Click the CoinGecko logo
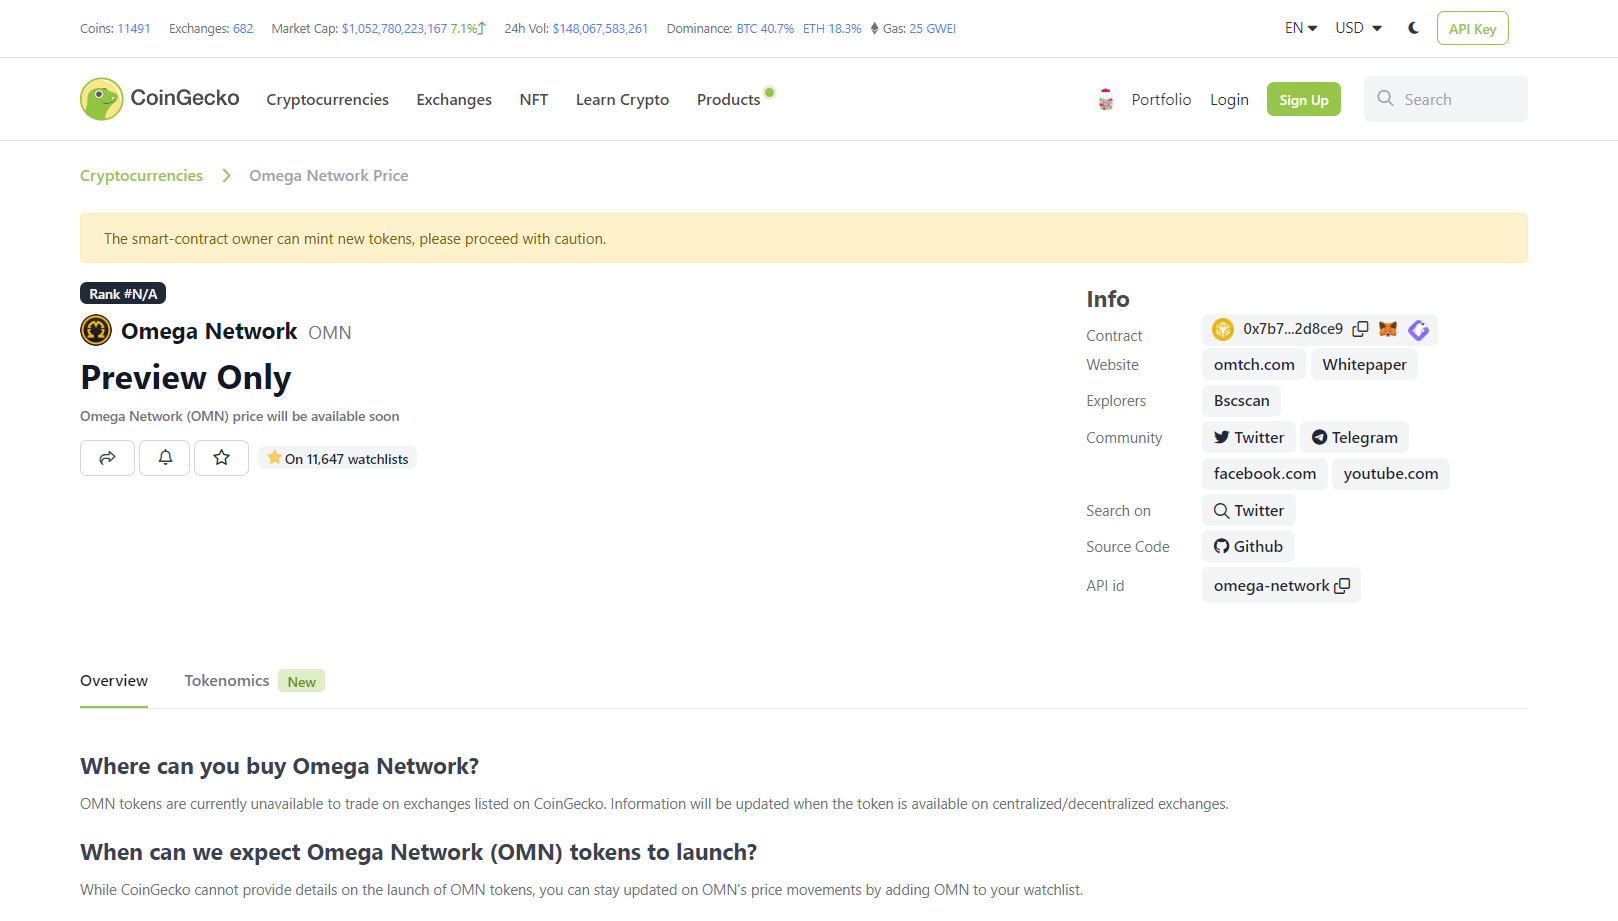 tap(160, 99)
